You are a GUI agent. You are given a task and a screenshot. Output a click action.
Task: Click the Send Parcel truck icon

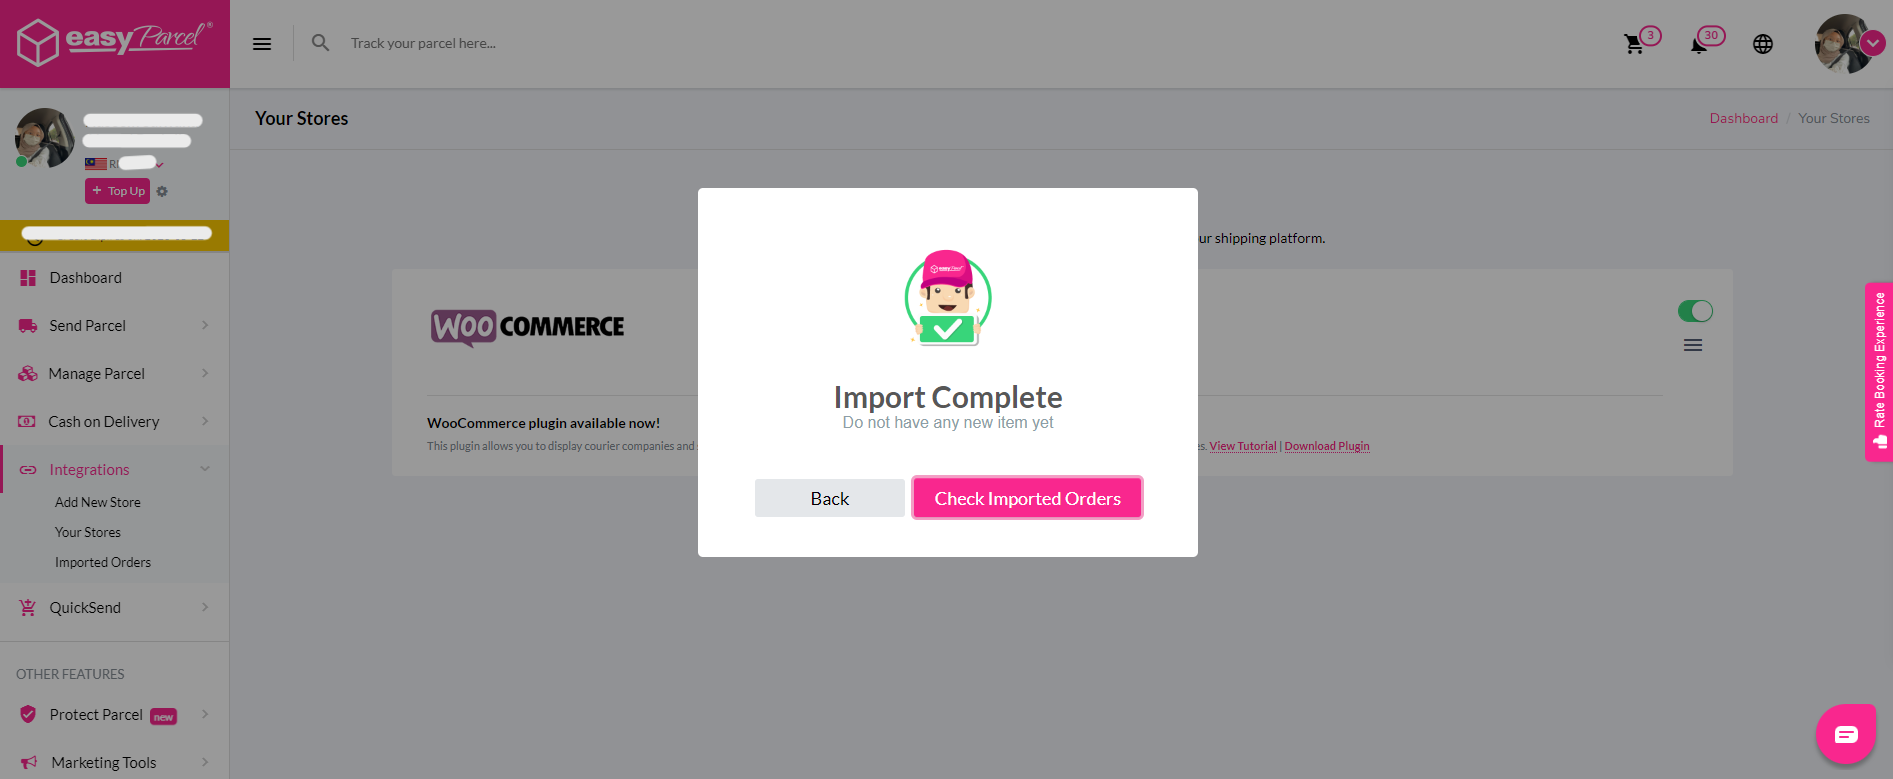point(28,326)
